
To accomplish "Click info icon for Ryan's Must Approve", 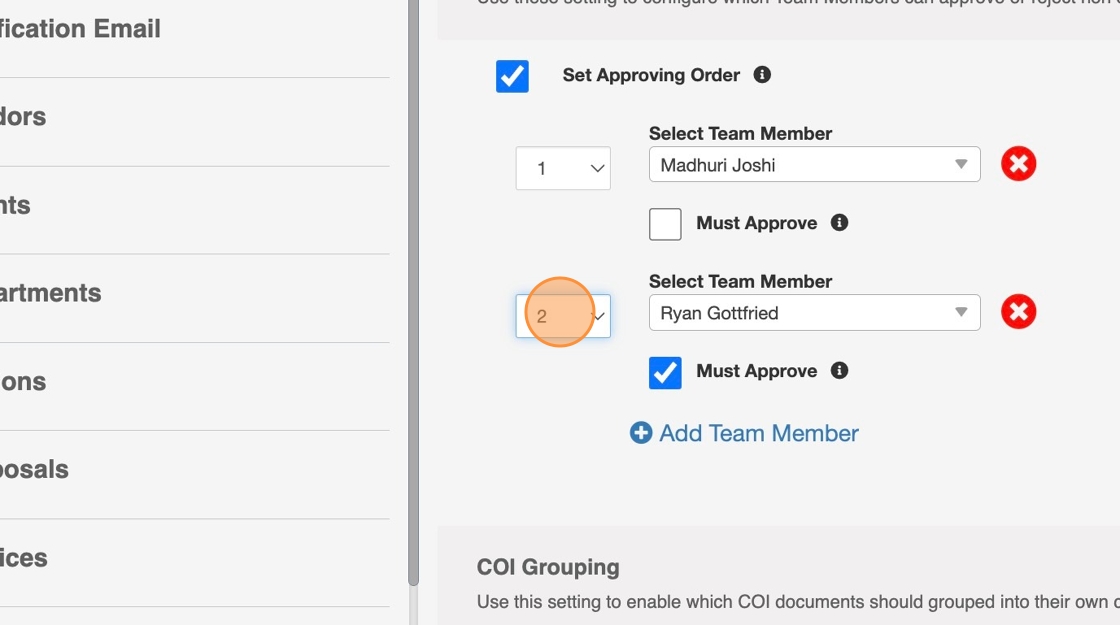I will point(840,371).
